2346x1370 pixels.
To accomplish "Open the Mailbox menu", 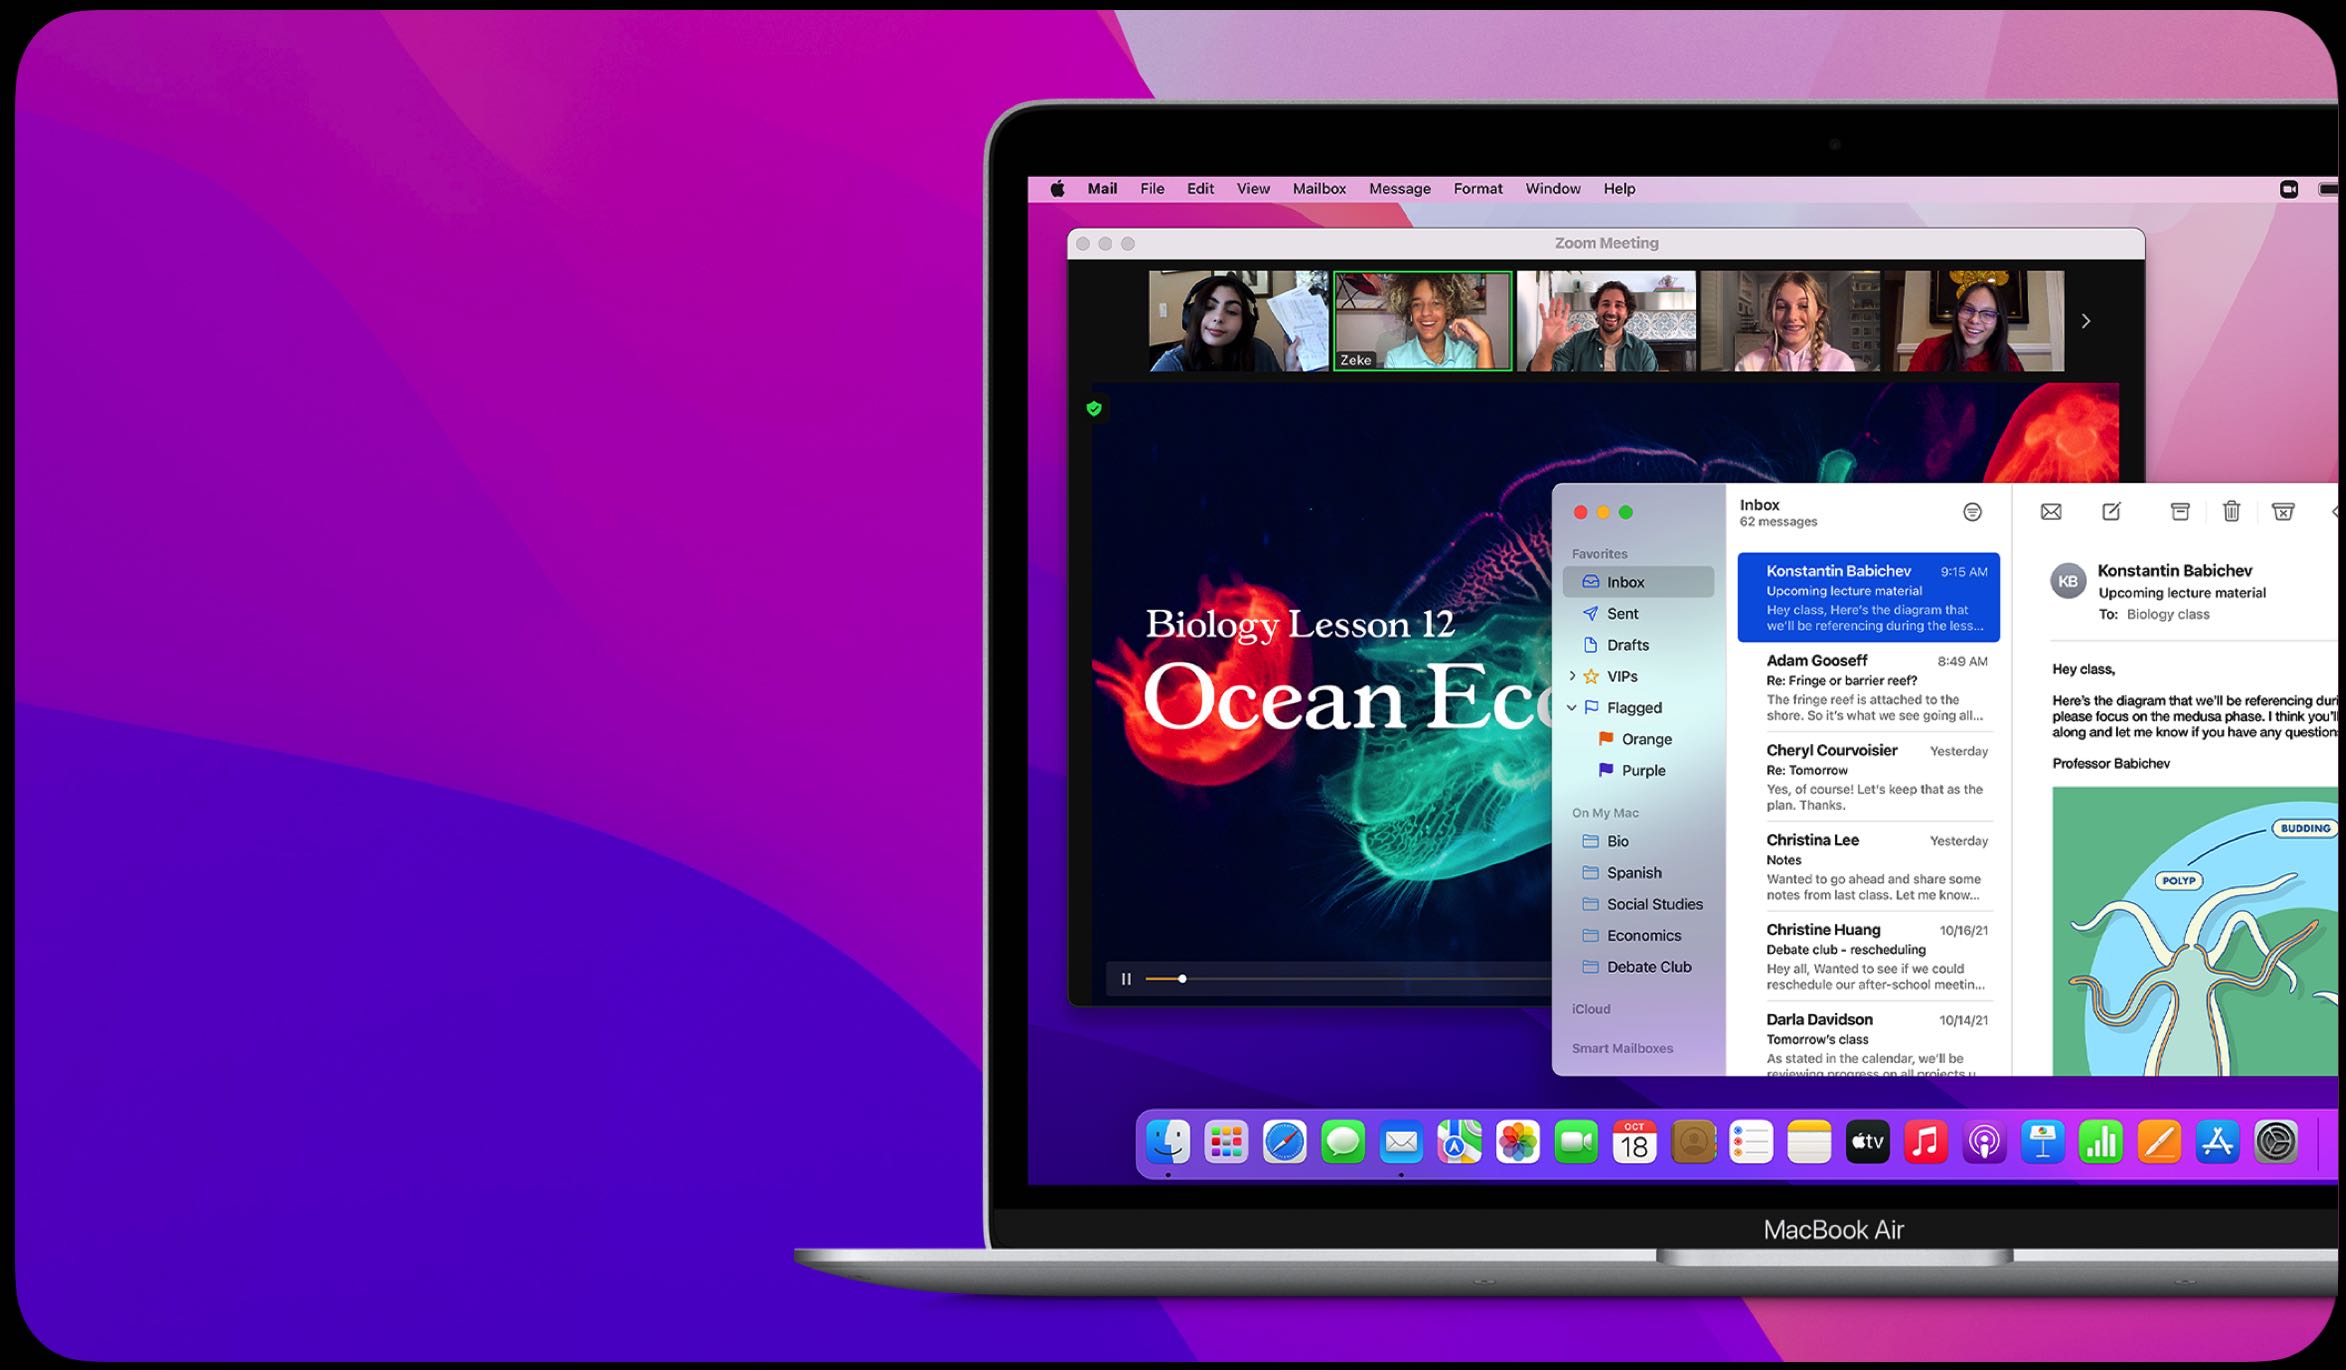I will point(1319,189).
